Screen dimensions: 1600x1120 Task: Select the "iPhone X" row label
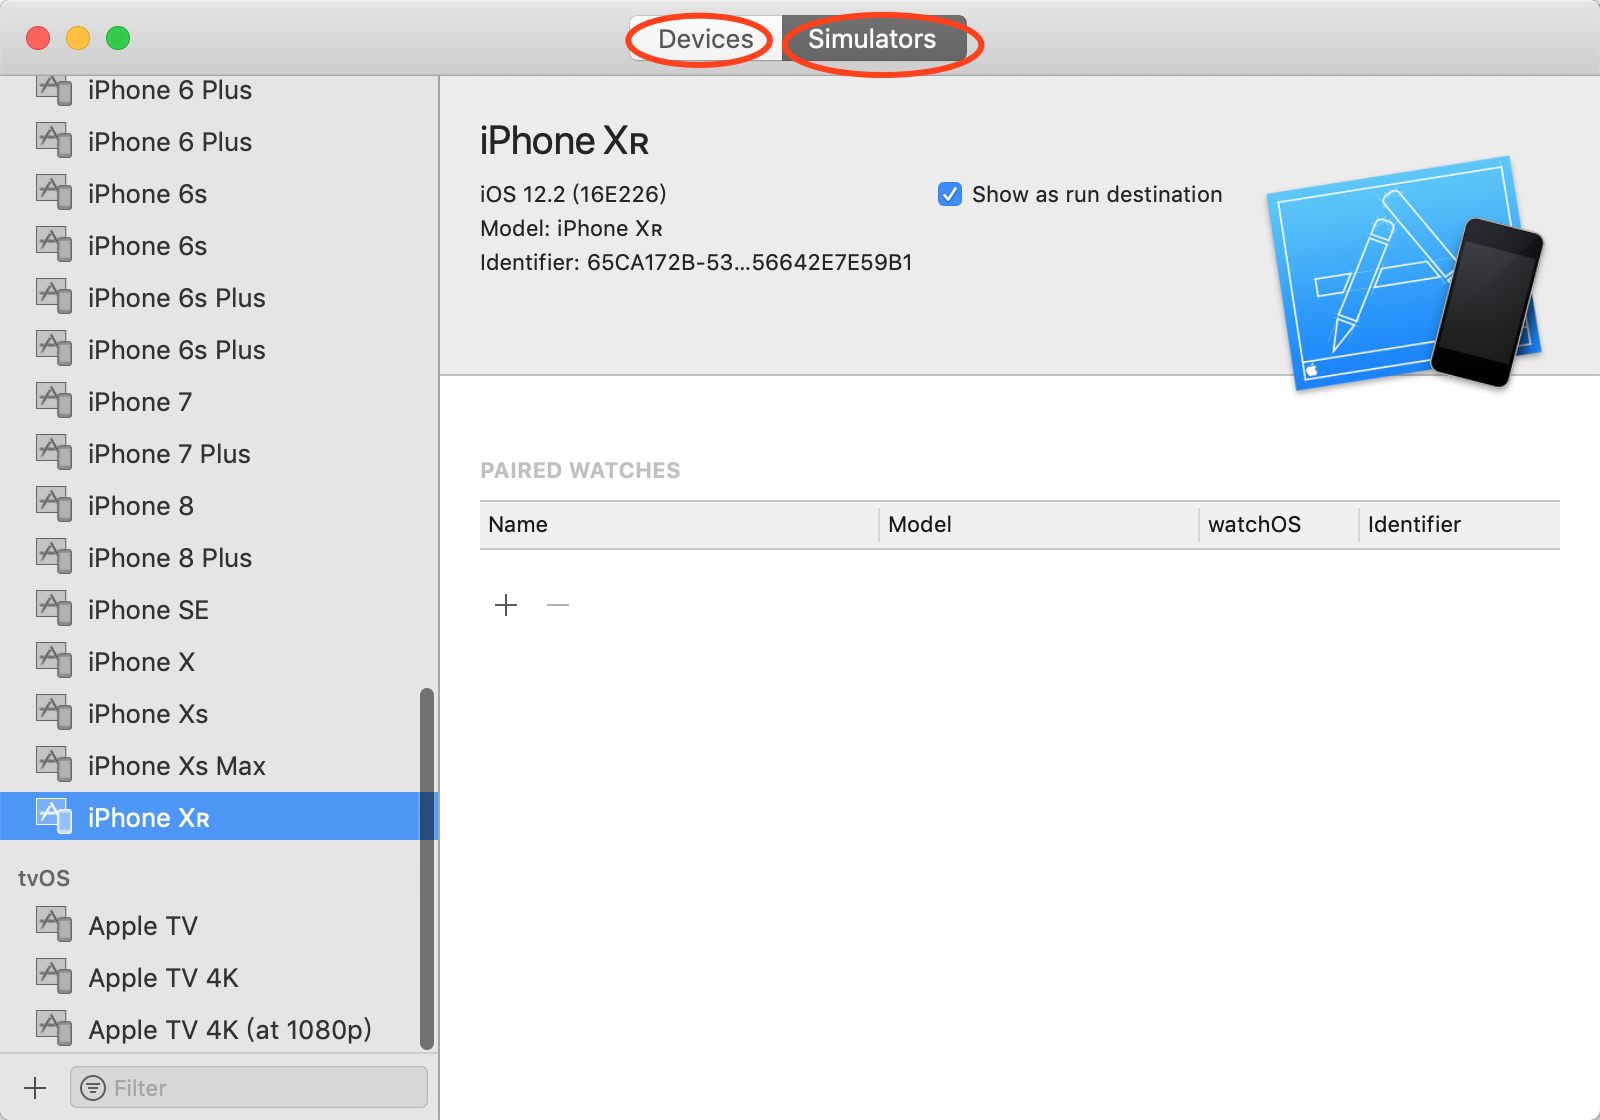(141, 662)
